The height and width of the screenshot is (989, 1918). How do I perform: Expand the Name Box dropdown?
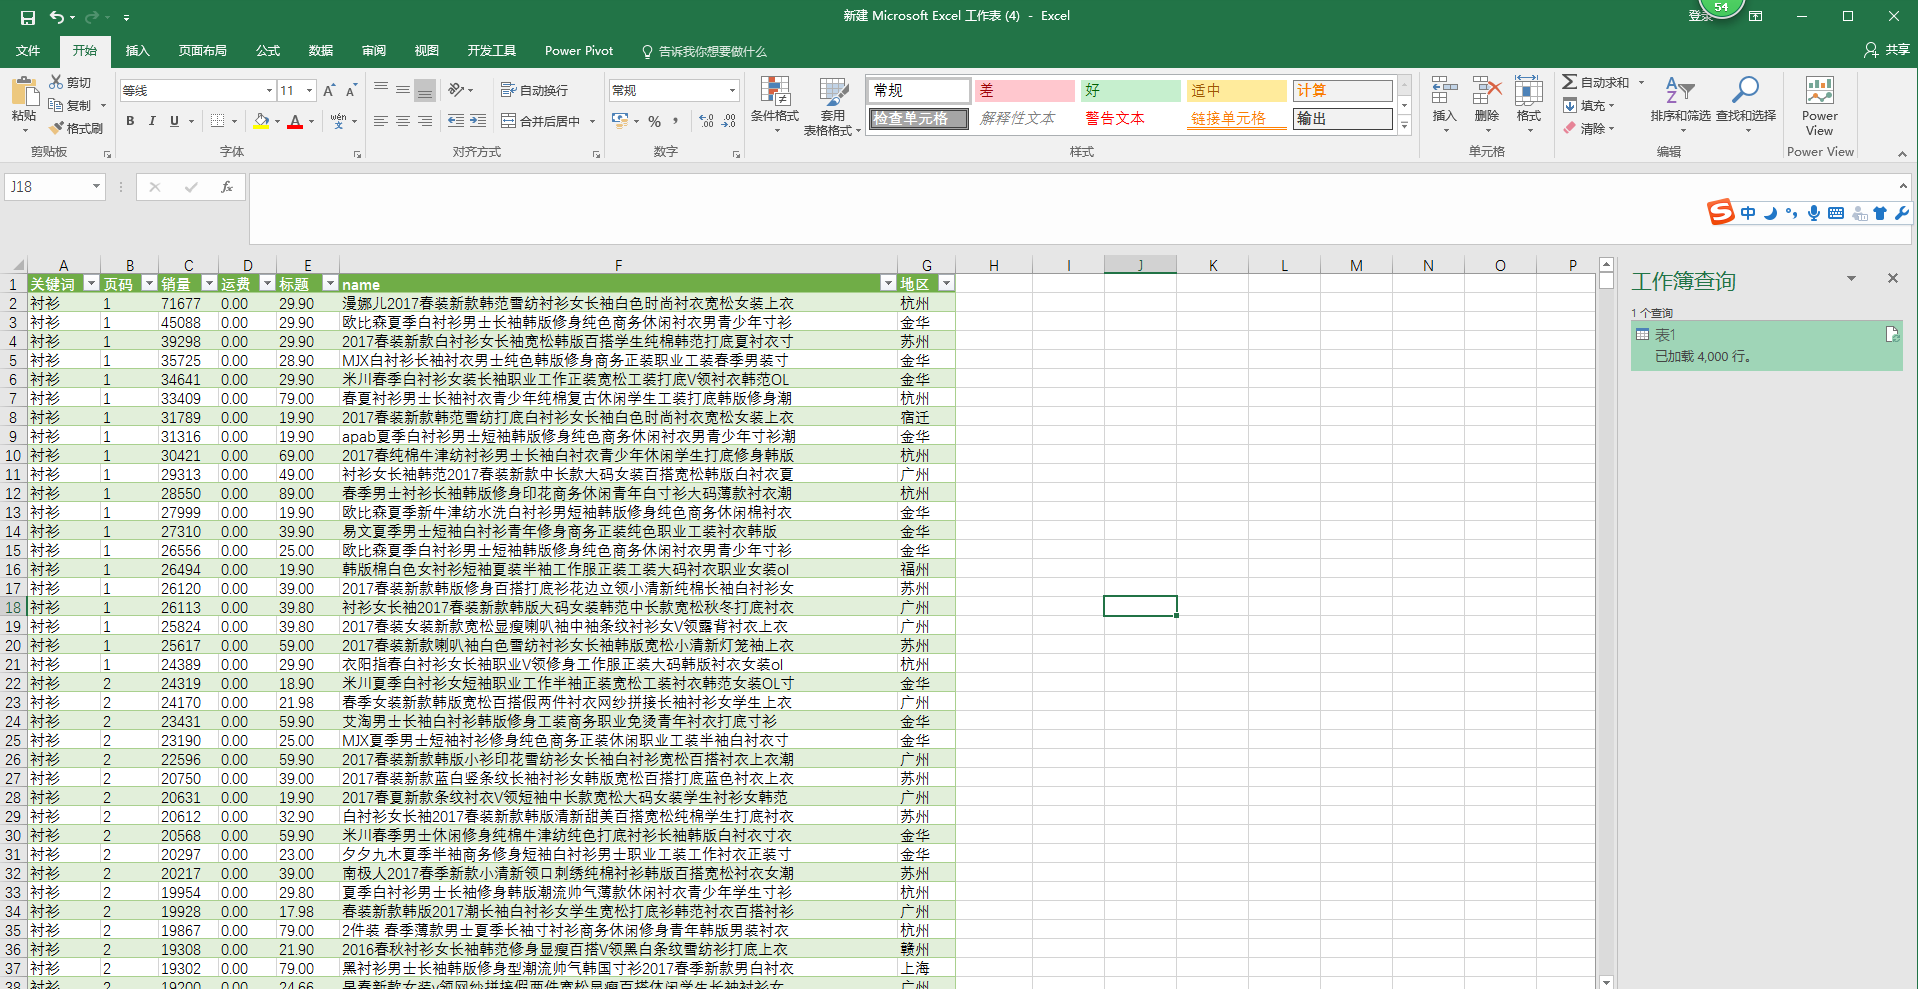pos(96,187)
